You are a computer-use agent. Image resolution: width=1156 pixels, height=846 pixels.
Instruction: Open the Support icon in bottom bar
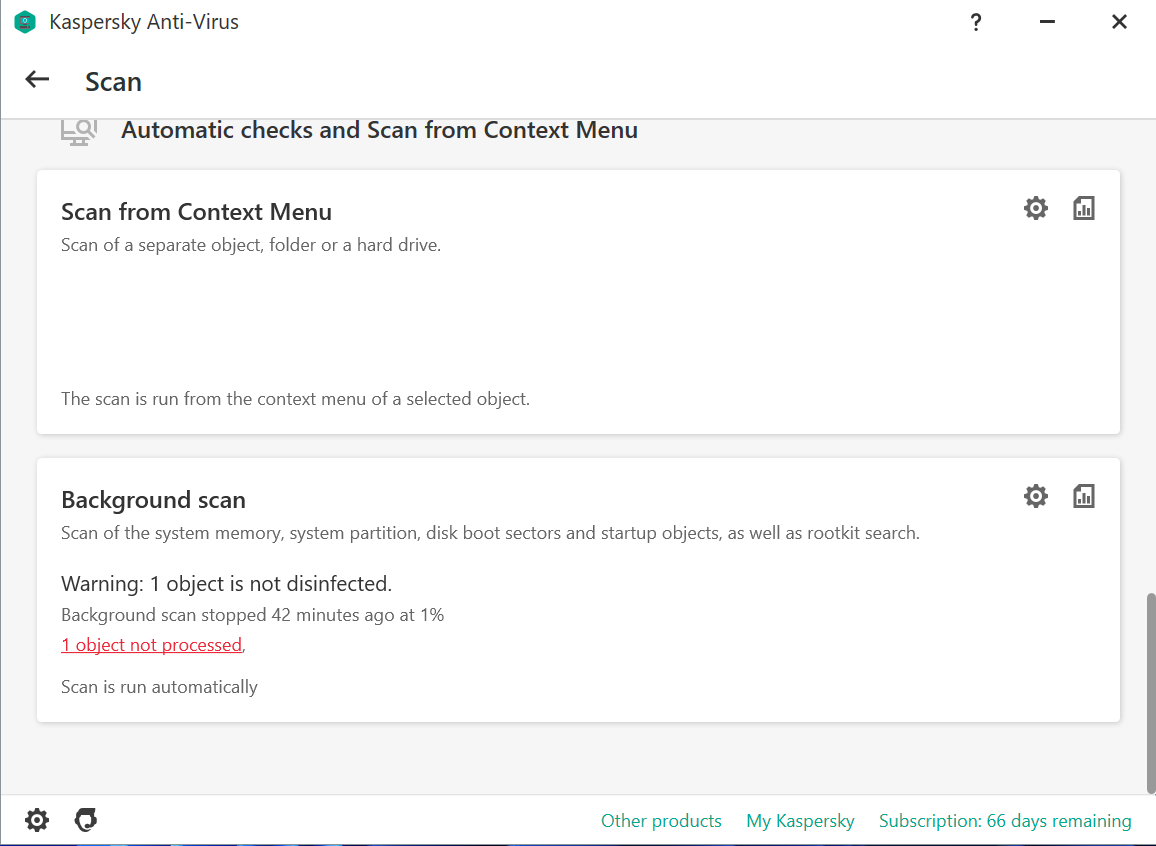pyautogui.click(x=86, y=821)
